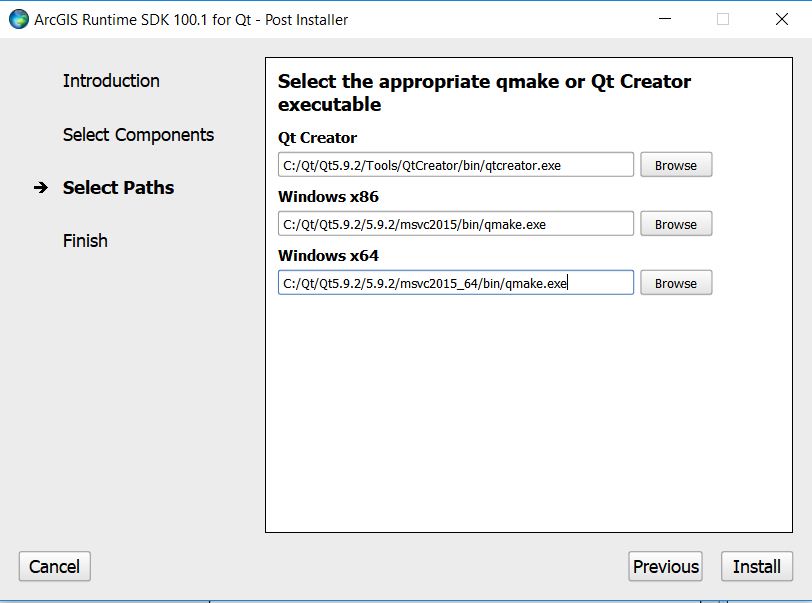Click the Windows x86 section label
812x603 pixels.
(x=328, y=197)
